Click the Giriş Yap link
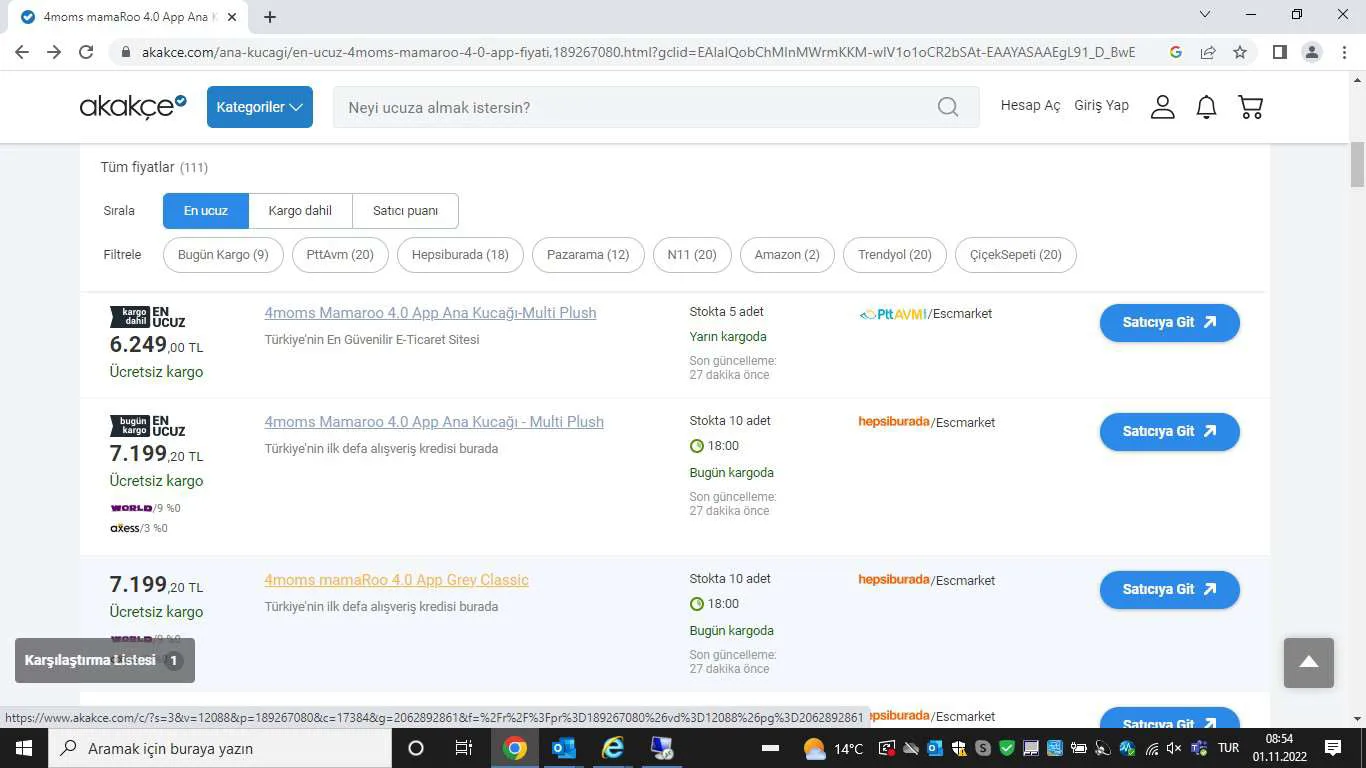 click(x=1101, y=106)
